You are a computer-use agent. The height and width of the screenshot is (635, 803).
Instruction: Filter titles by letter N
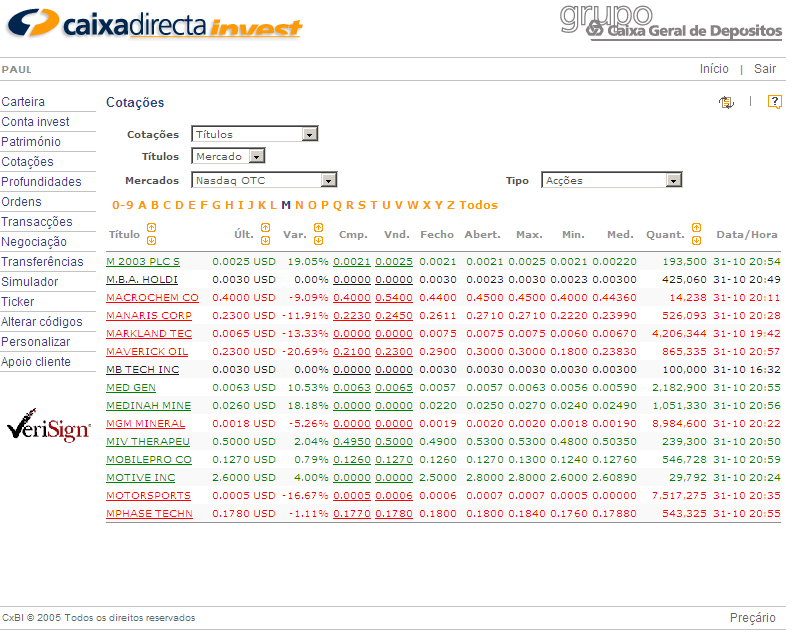point(299,205)
